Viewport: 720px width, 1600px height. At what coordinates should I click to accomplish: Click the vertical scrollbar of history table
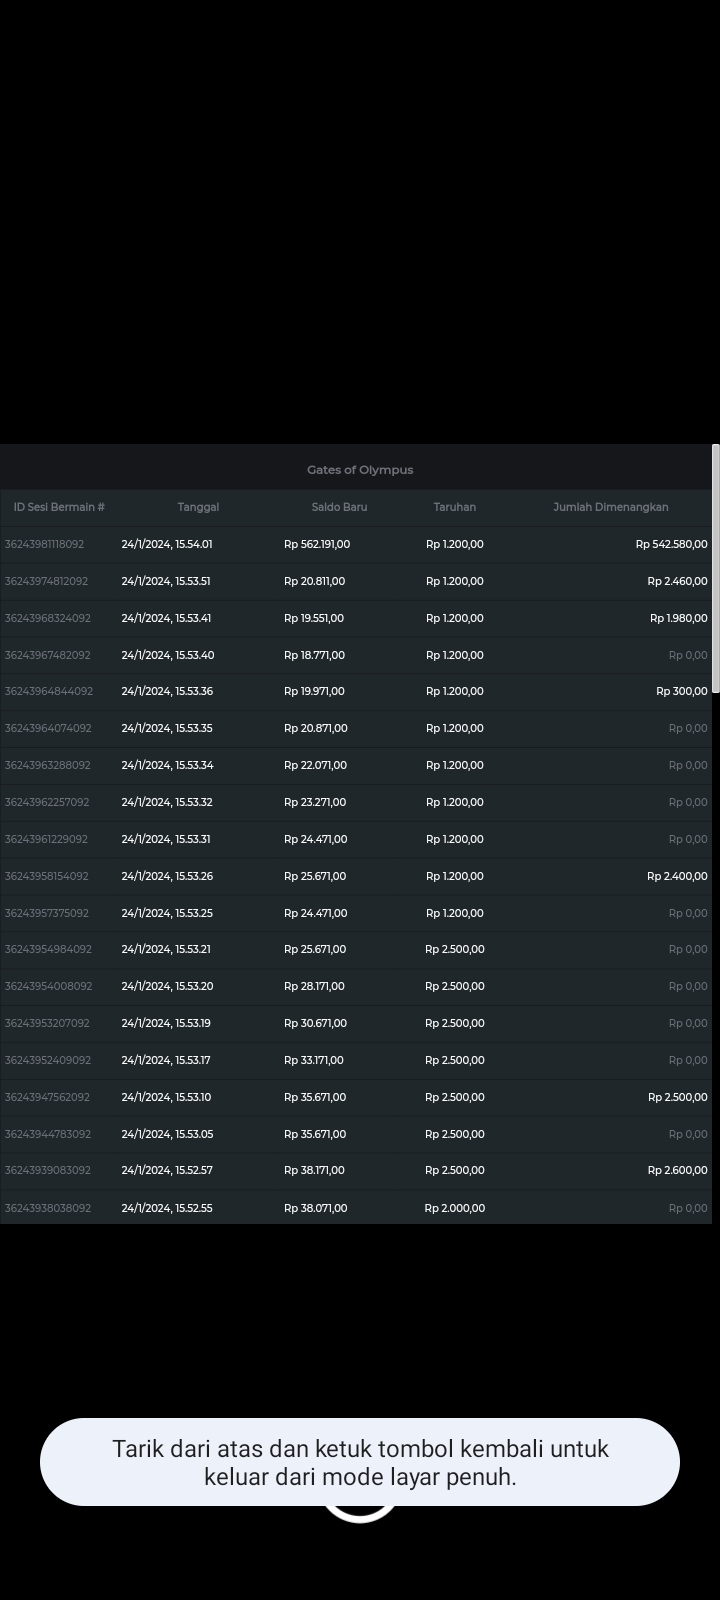click(x=715, y=570)
